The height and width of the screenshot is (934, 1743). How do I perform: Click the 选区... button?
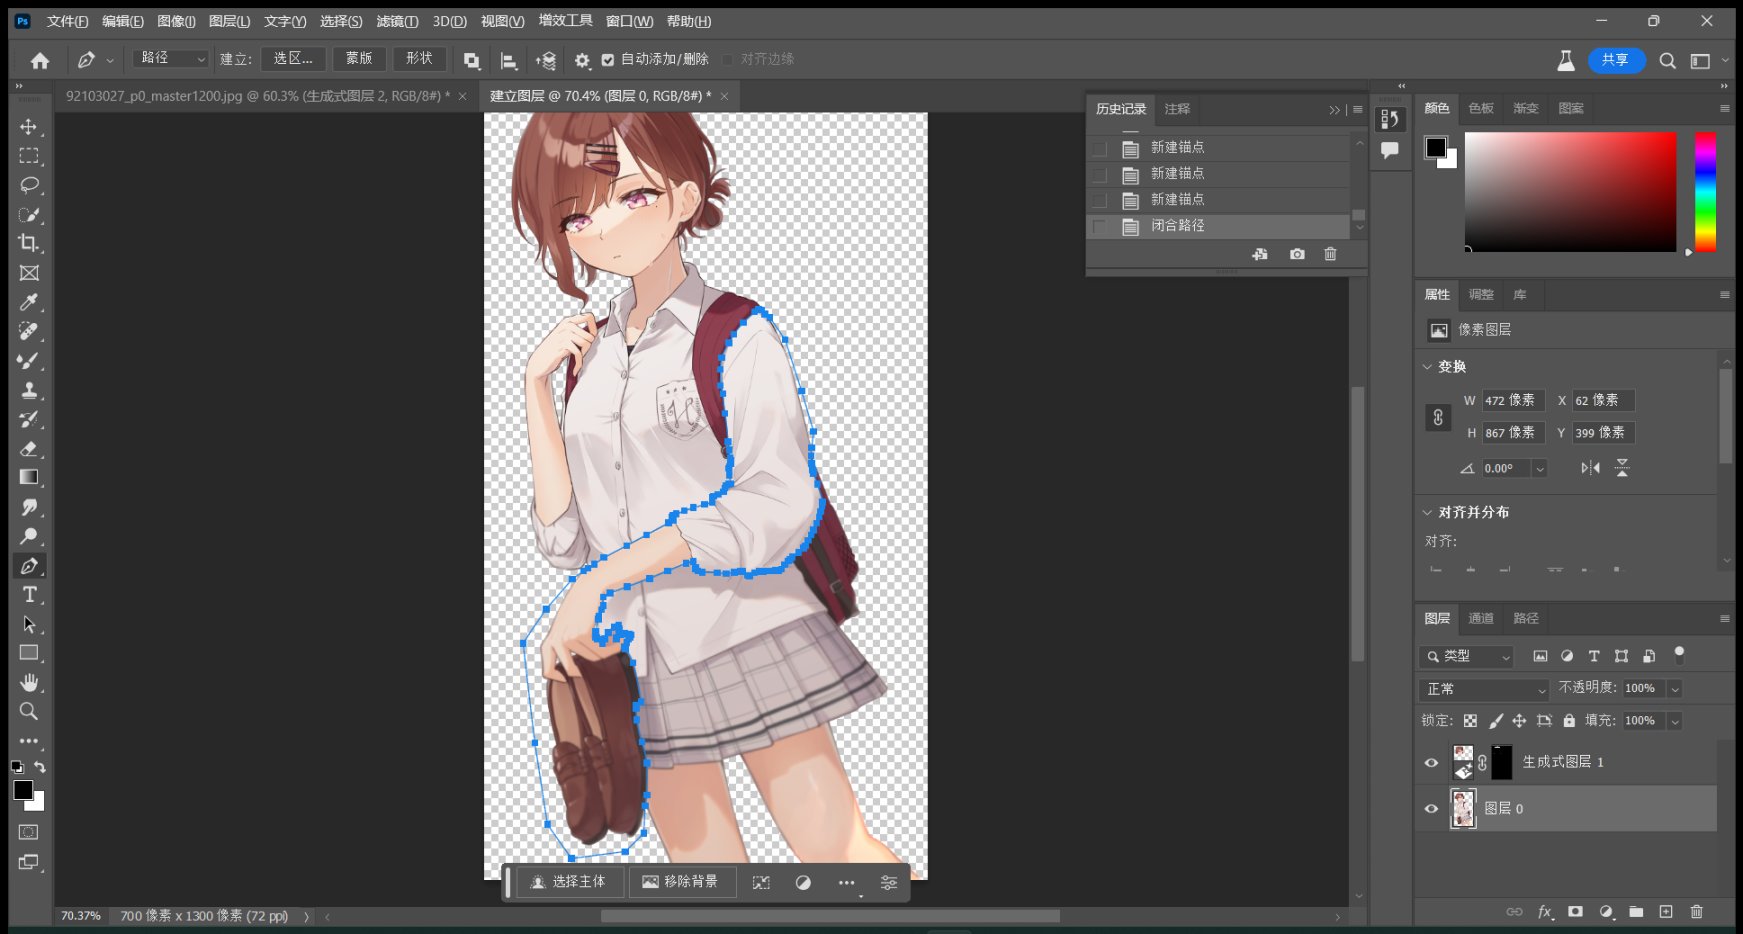point(293,59)
